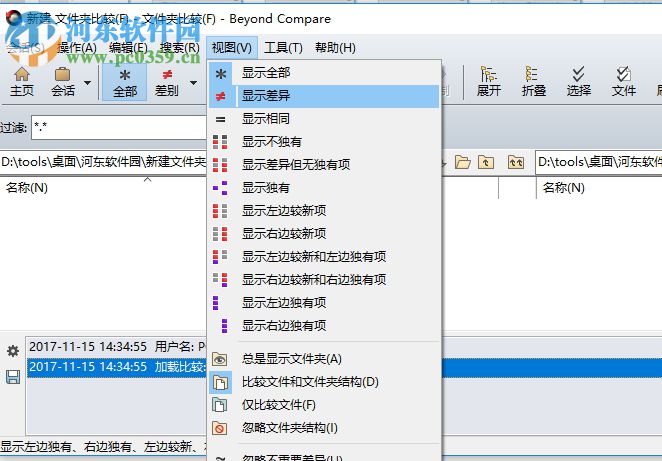Screen dimensions: 662x461
Task: Select 显示左边较新和左边独有项 entry
Action: tap(324, 256)
